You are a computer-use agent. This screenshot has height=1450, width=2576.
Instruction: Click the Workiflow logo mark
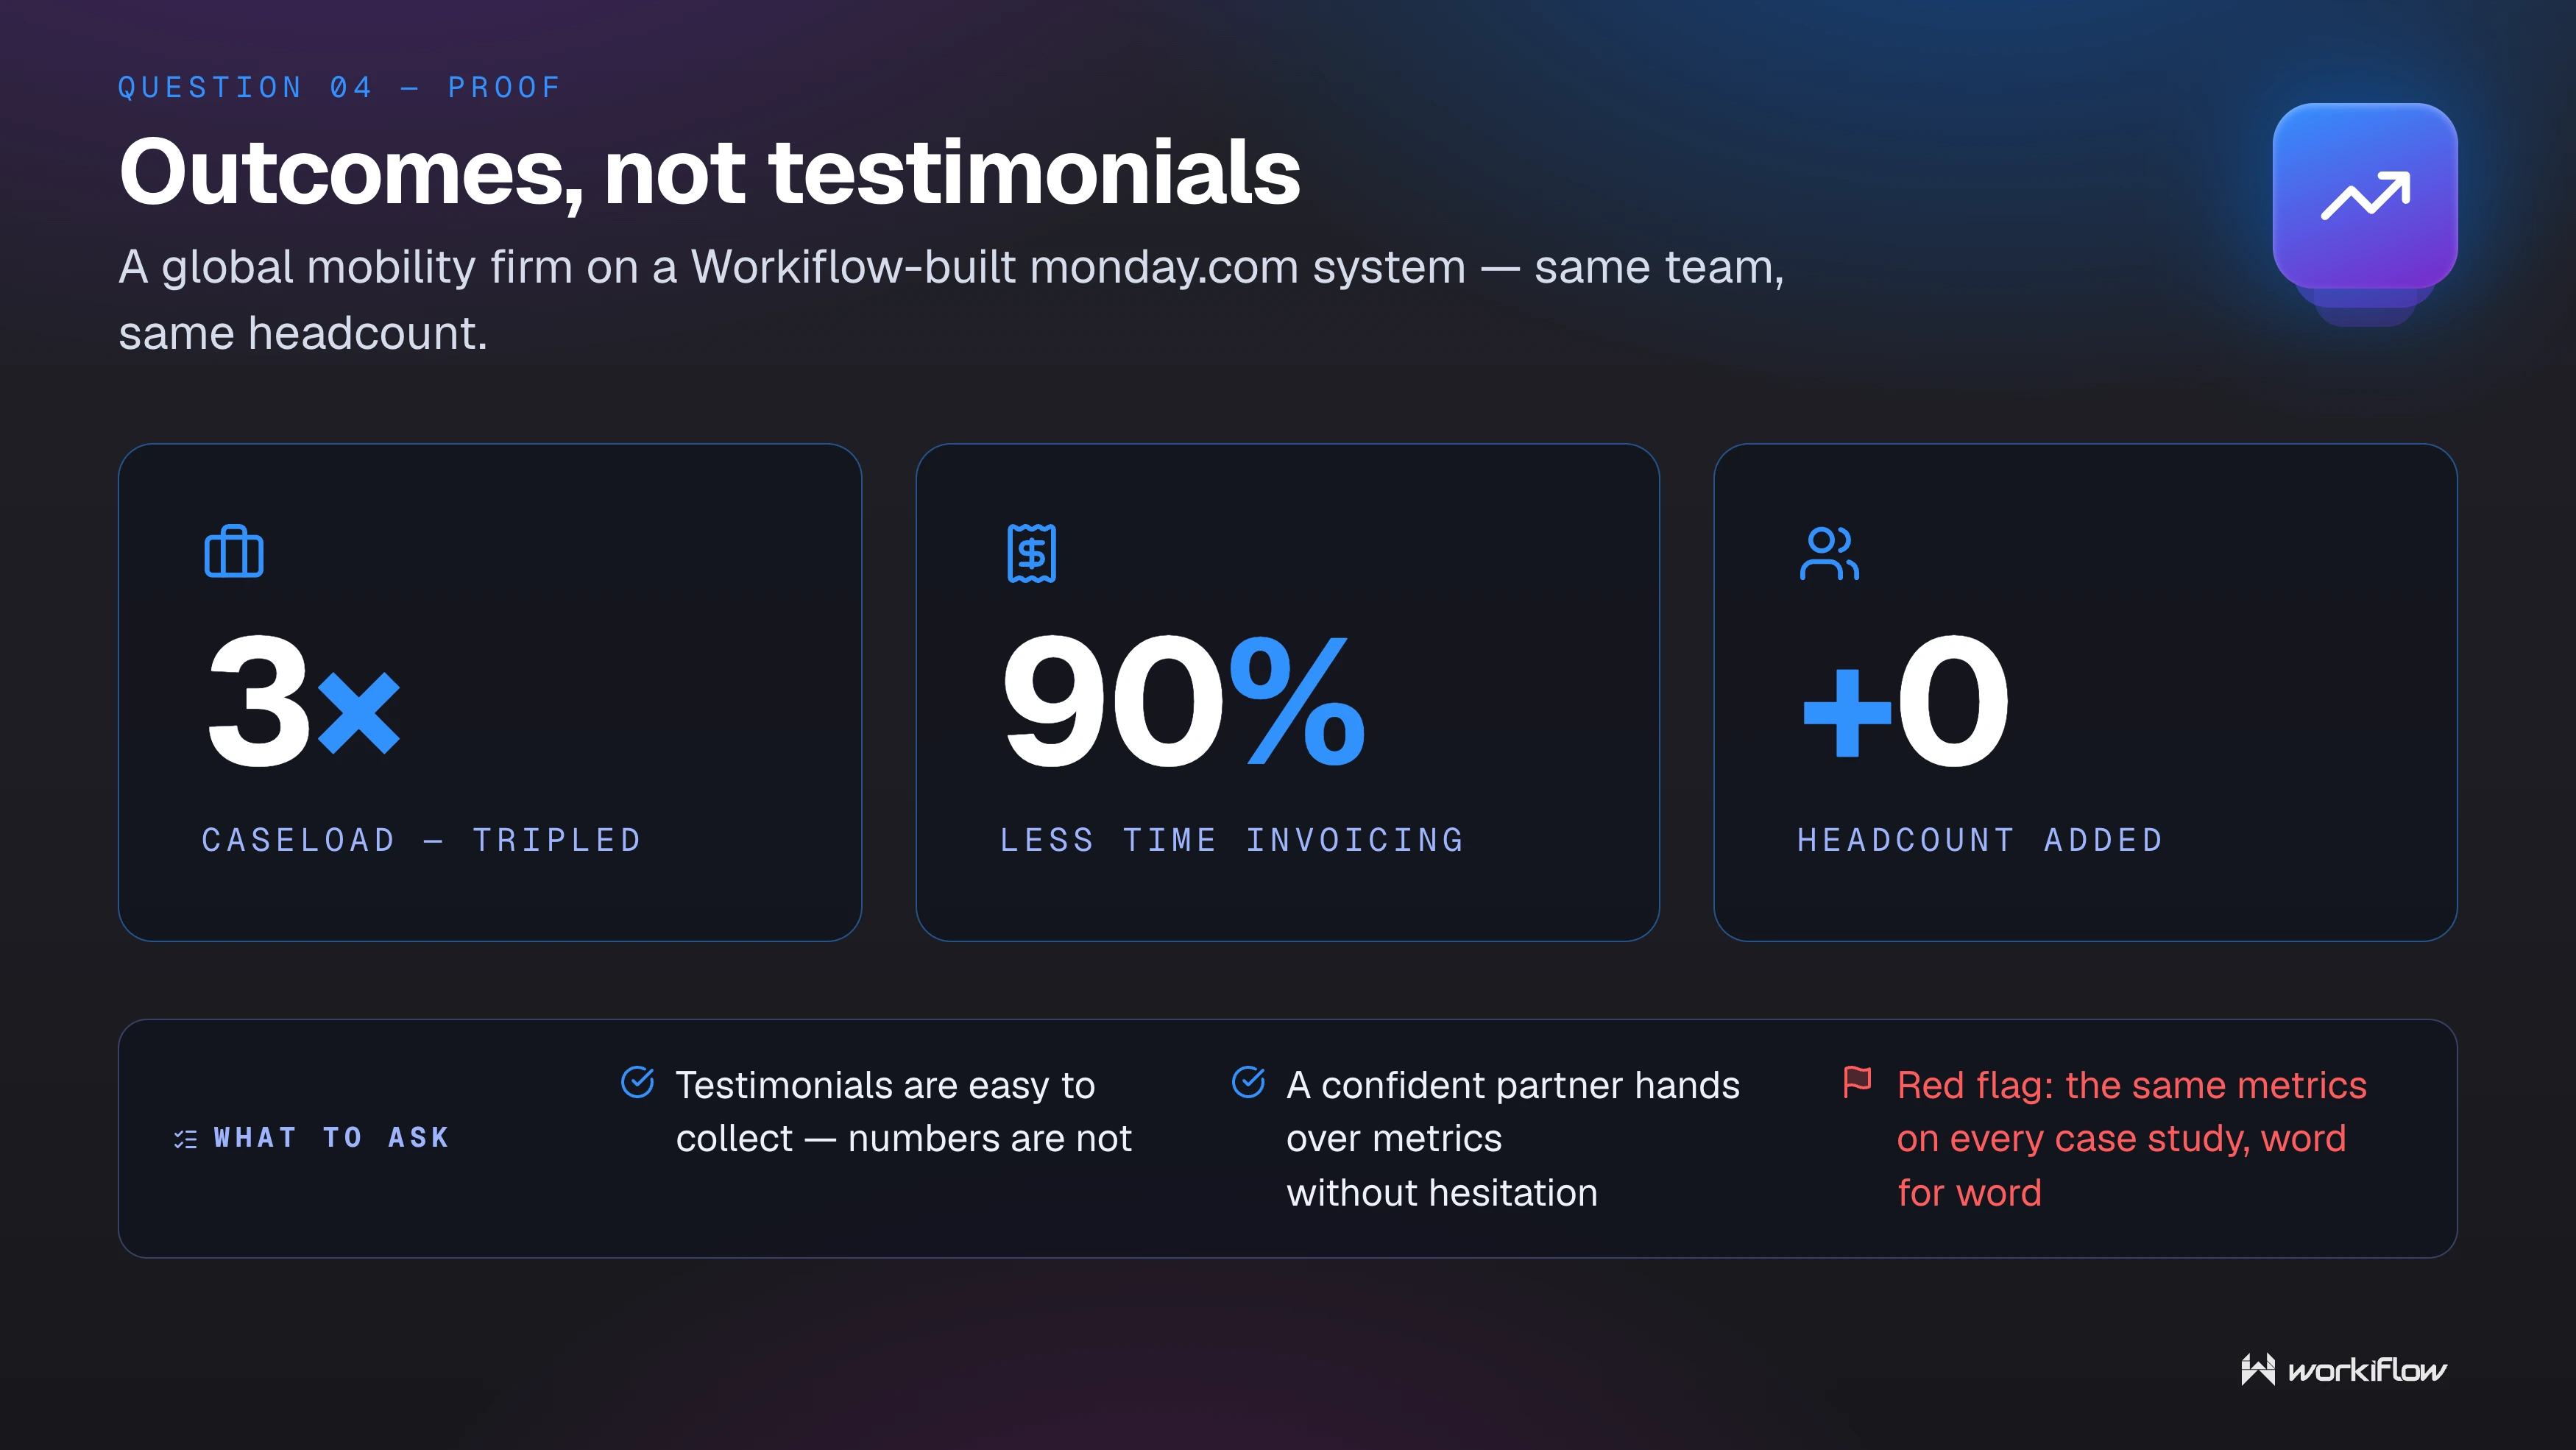(x=2258, y=1369)
